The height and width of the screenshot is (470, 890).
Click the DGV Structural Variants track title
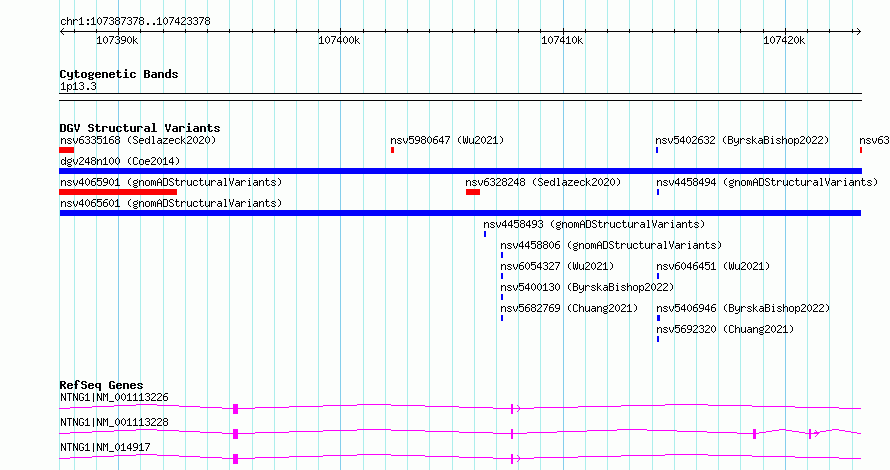point(140,128)
